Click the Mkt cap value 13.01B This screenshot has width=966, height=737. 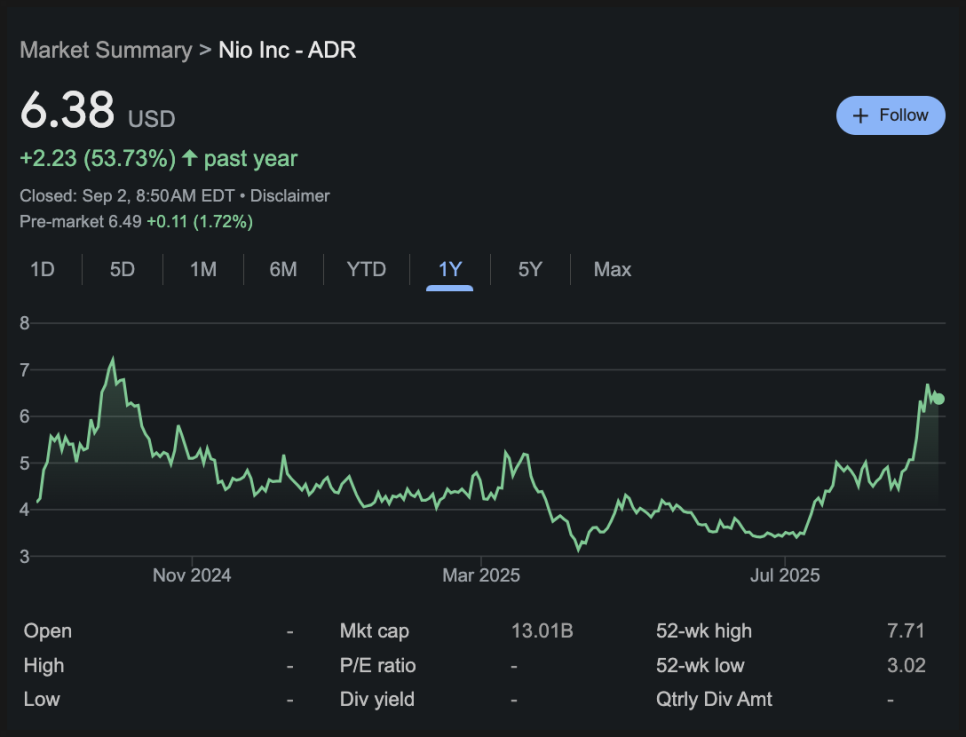(542, 631)
